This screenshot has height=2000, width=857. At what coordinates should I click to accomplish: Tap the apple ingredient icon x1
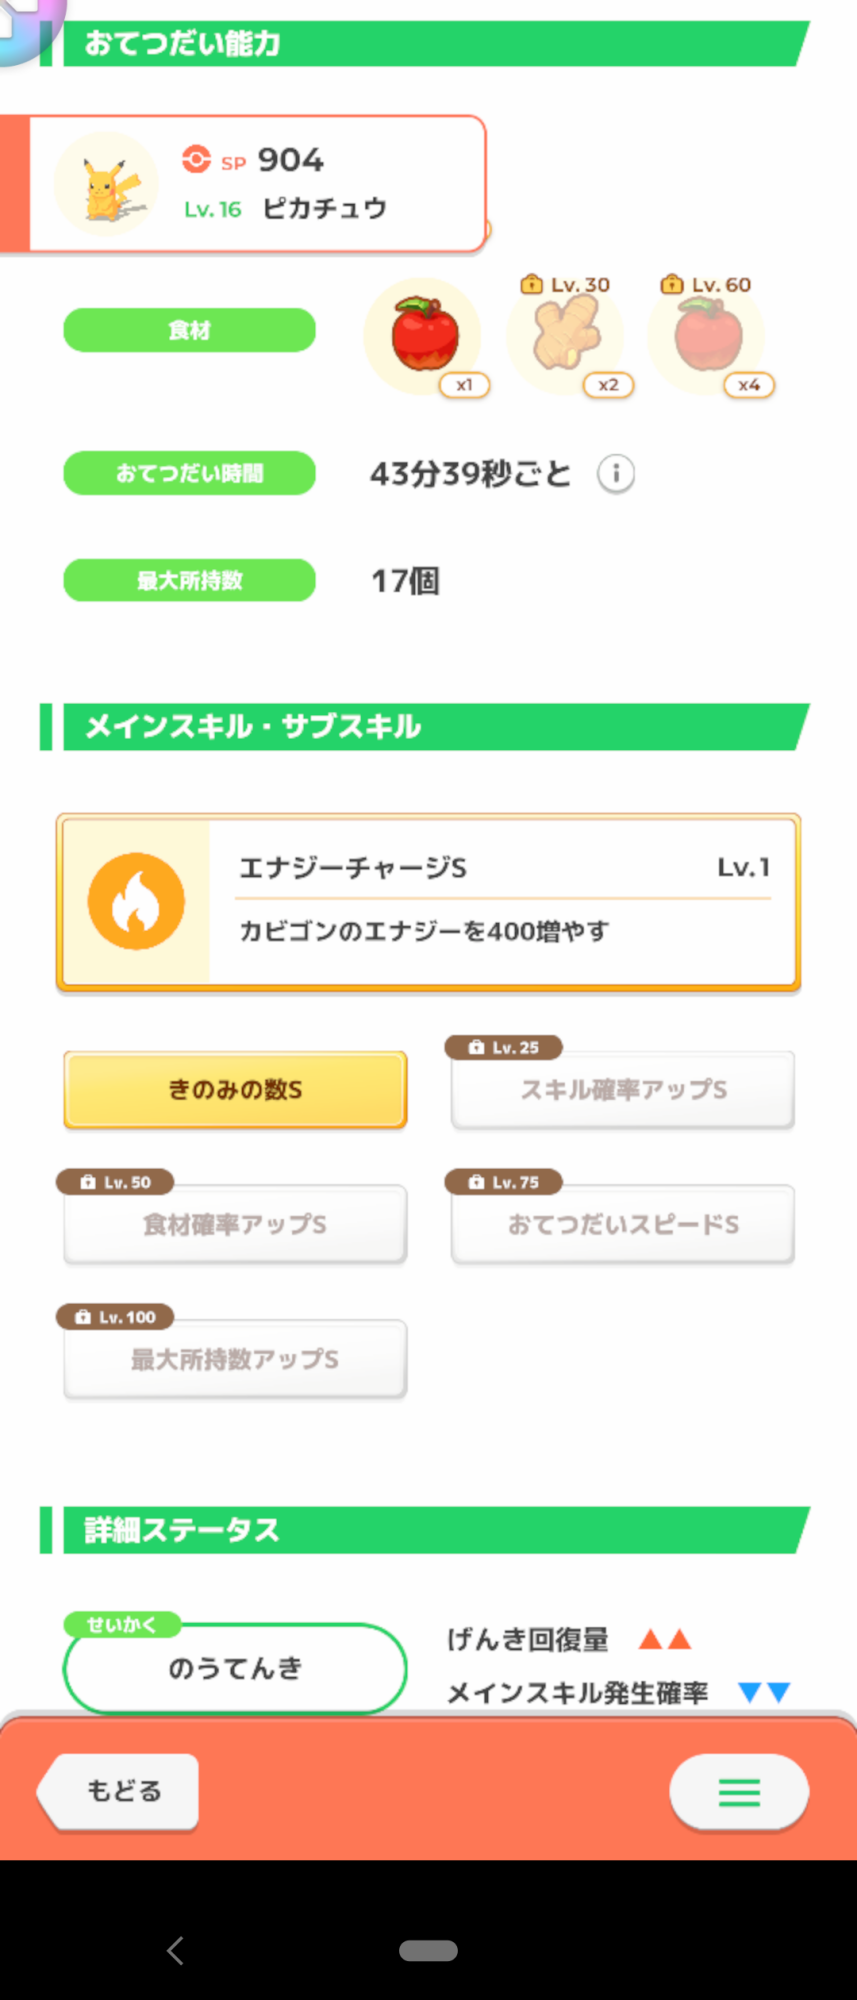click(424, 335)
